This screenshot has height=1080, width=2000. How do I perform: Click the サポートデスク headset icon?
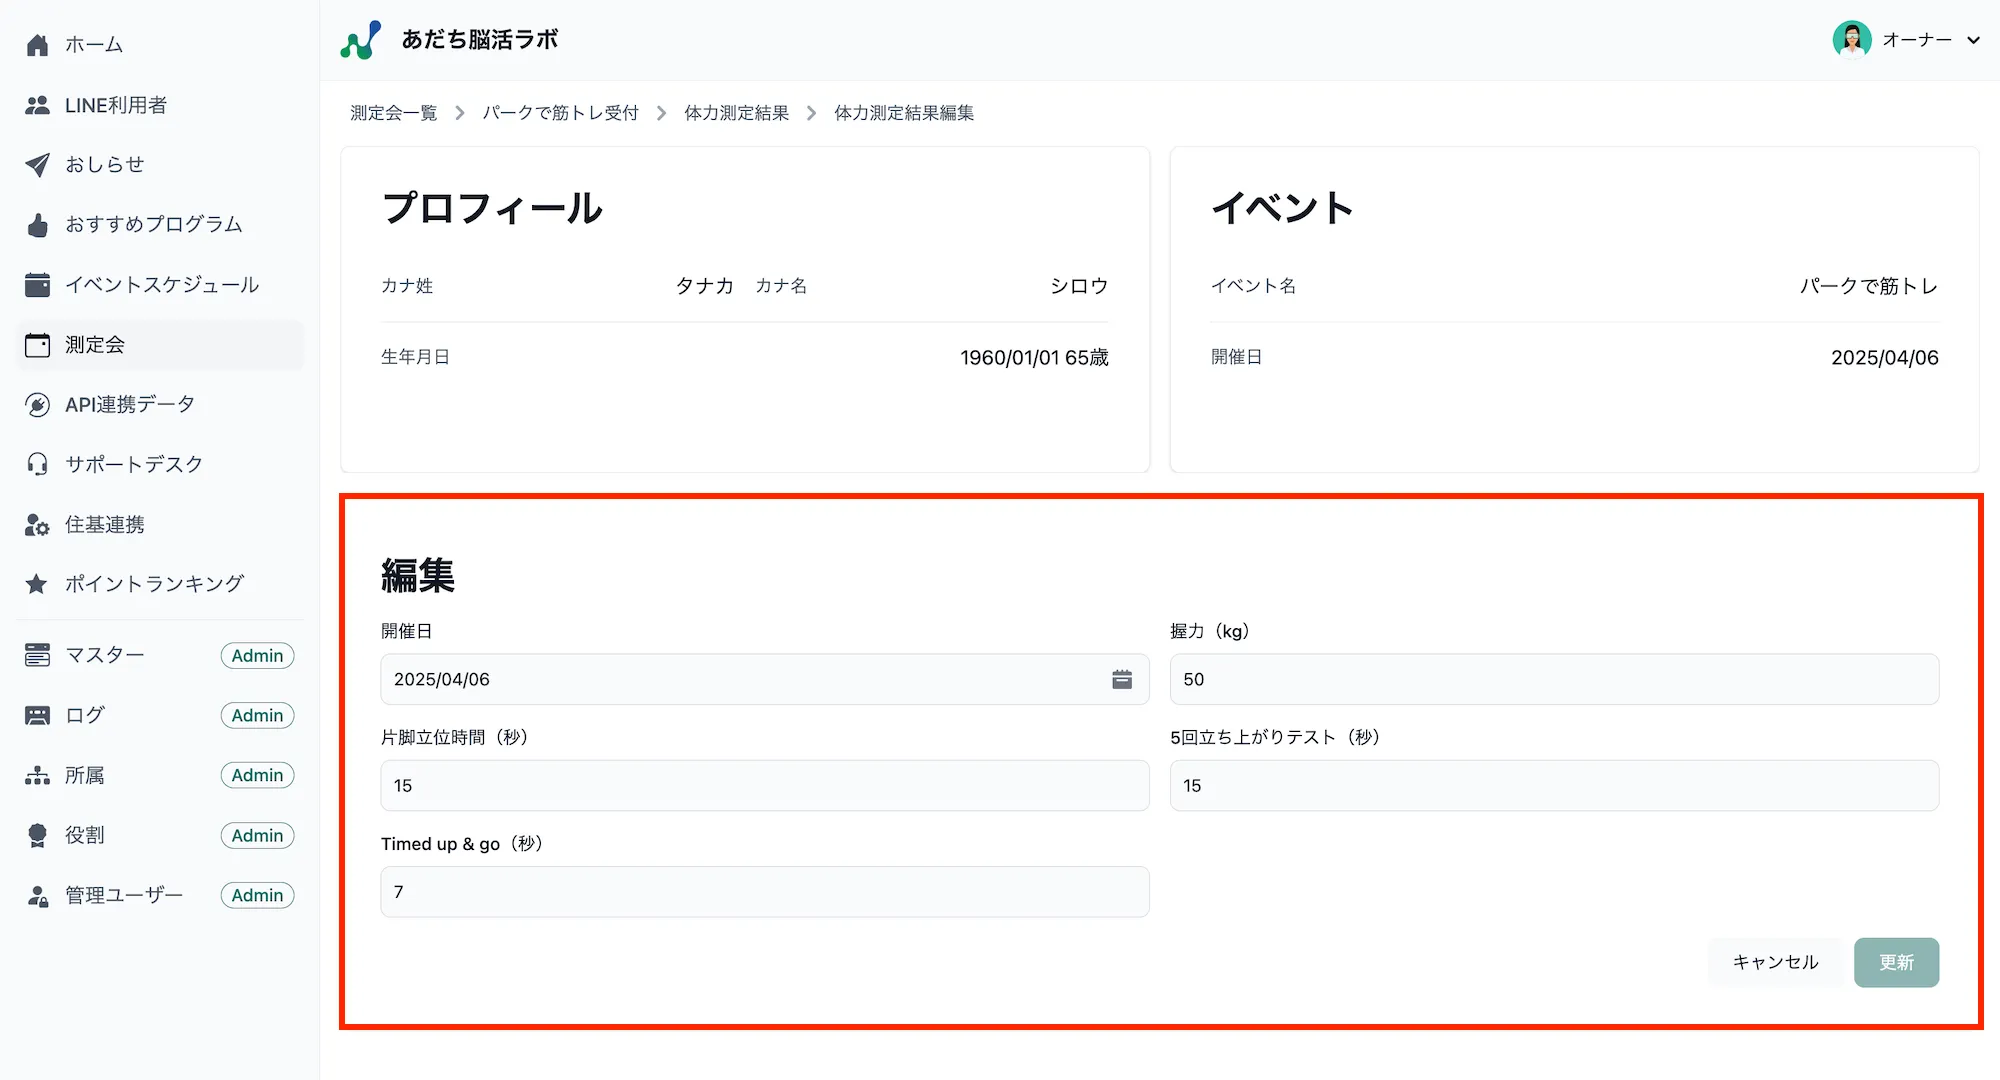37,463
